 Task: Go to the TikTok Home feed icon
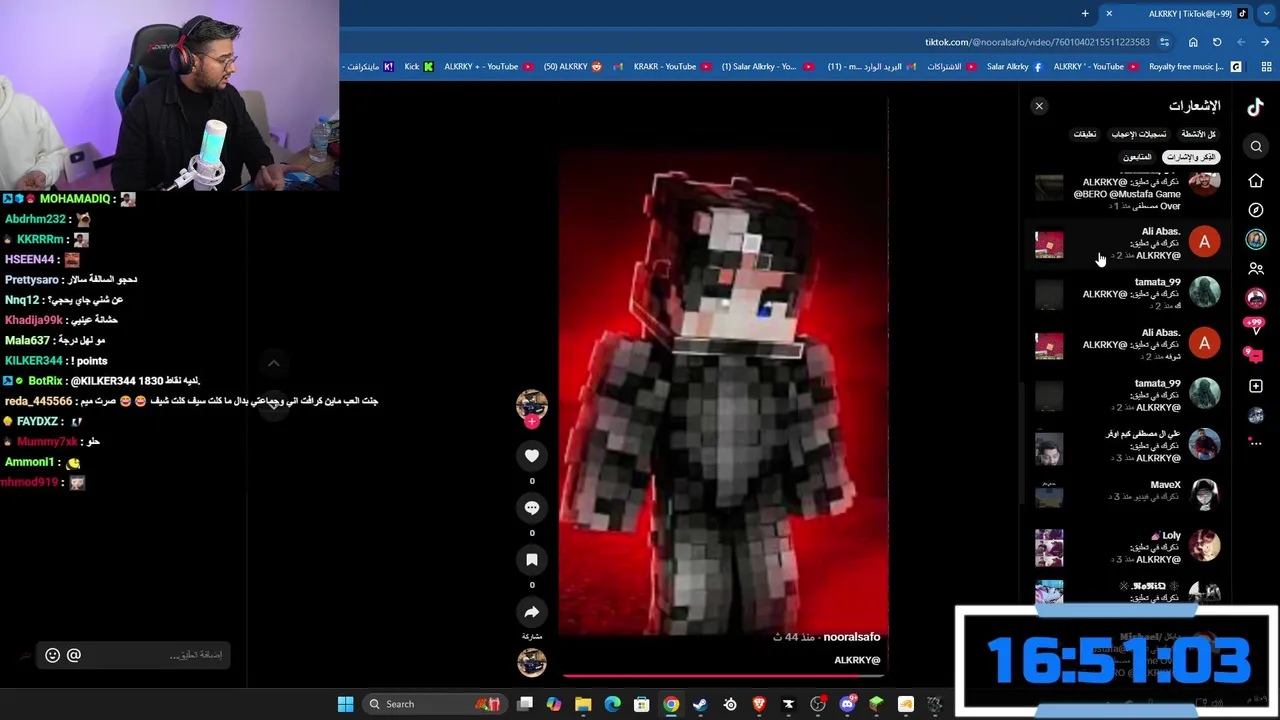pyautogui.click(x=1256, y=181)
